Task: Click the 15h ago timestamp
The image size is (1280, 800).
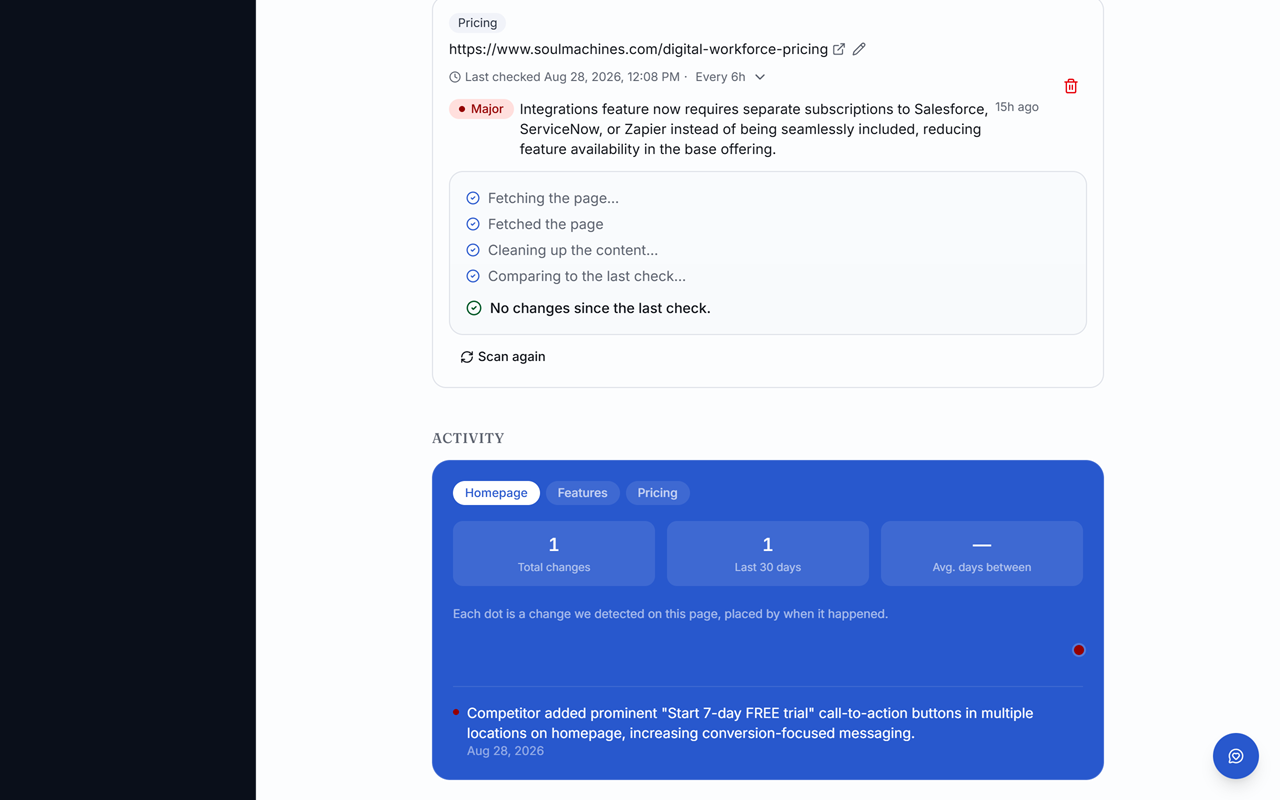Action: coord(1017,107)
